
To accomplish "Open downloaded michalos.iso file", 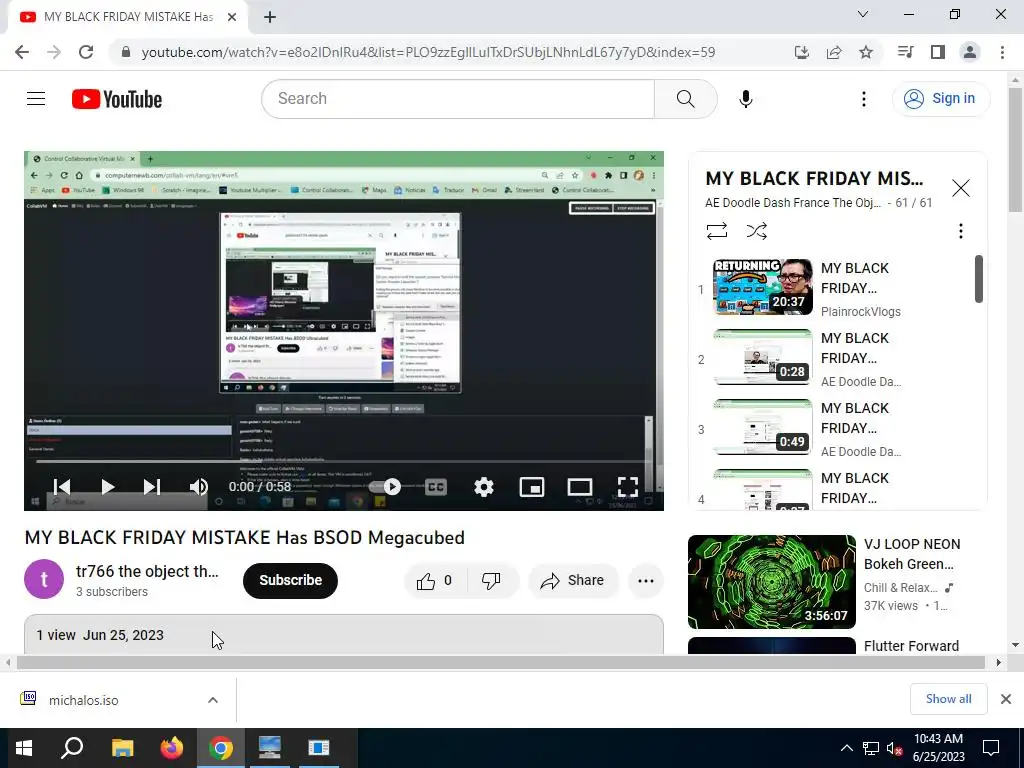I will [x=84, y=700].
